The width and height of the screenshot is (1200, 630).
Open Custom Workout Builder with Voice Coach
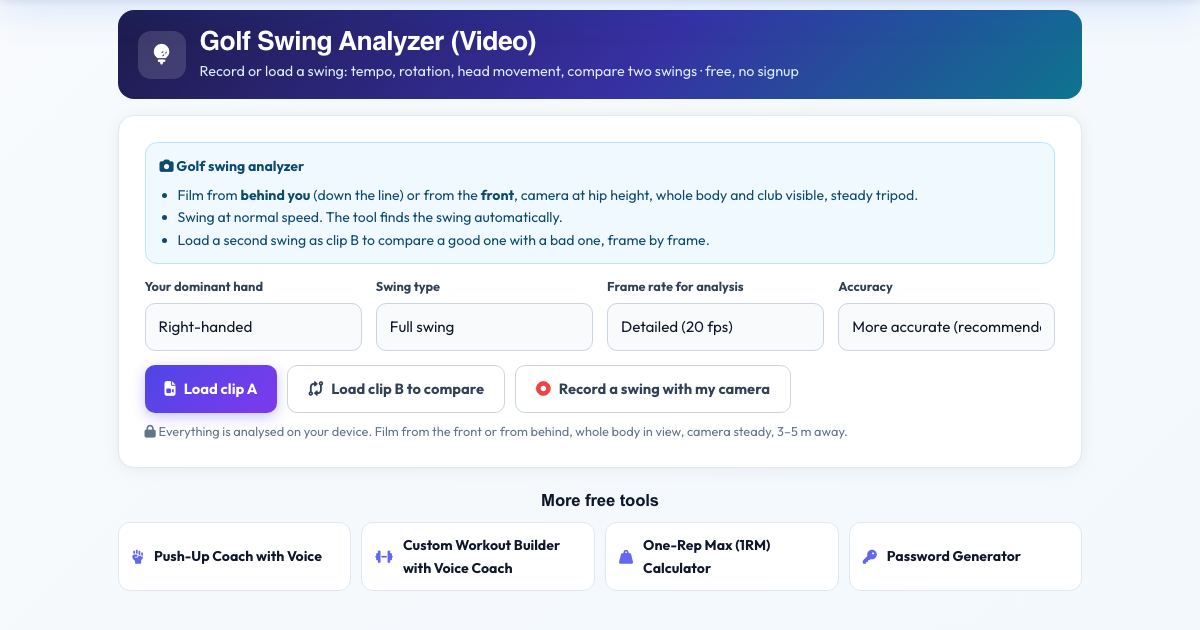[478, 557]
